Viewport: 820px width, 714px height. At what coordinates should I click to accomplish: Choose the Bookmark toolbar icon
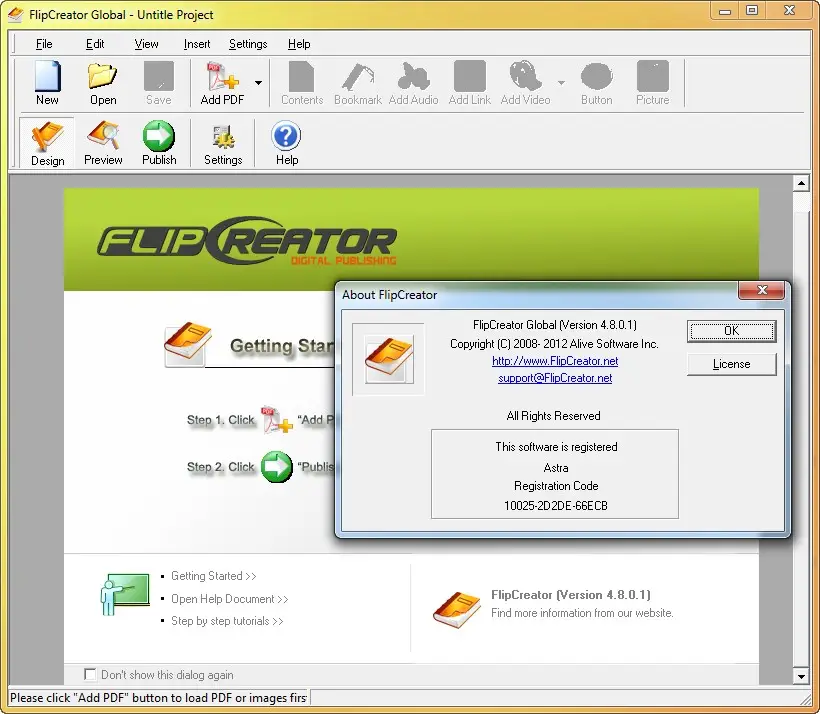(x=358, y=83)
